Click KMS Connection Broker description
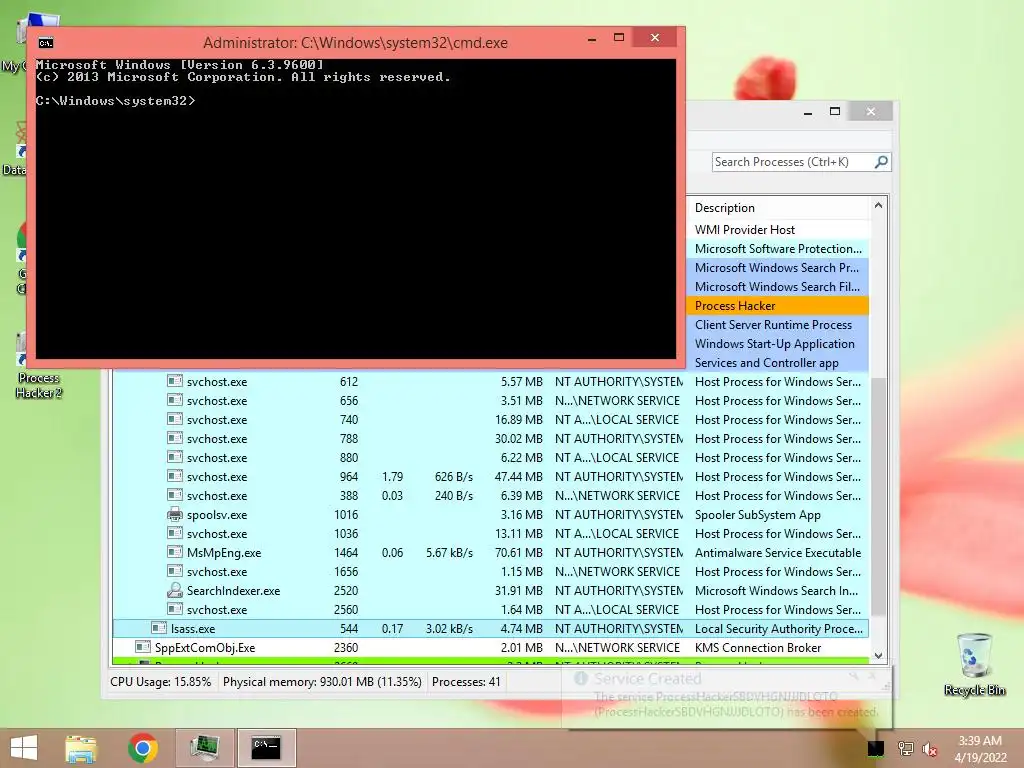 (x=758, y=647)
